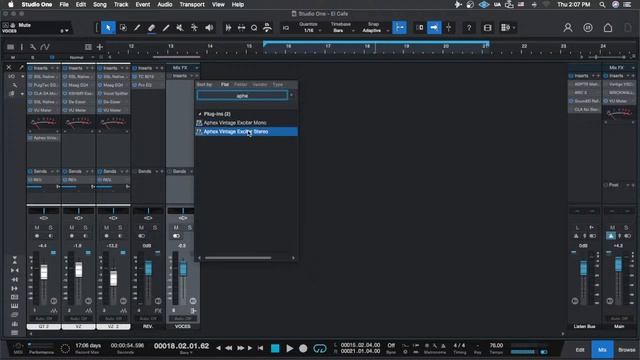Sort plug-ins by Flat
The width and height of the screenshot is (640, 360).
[225, 84]
